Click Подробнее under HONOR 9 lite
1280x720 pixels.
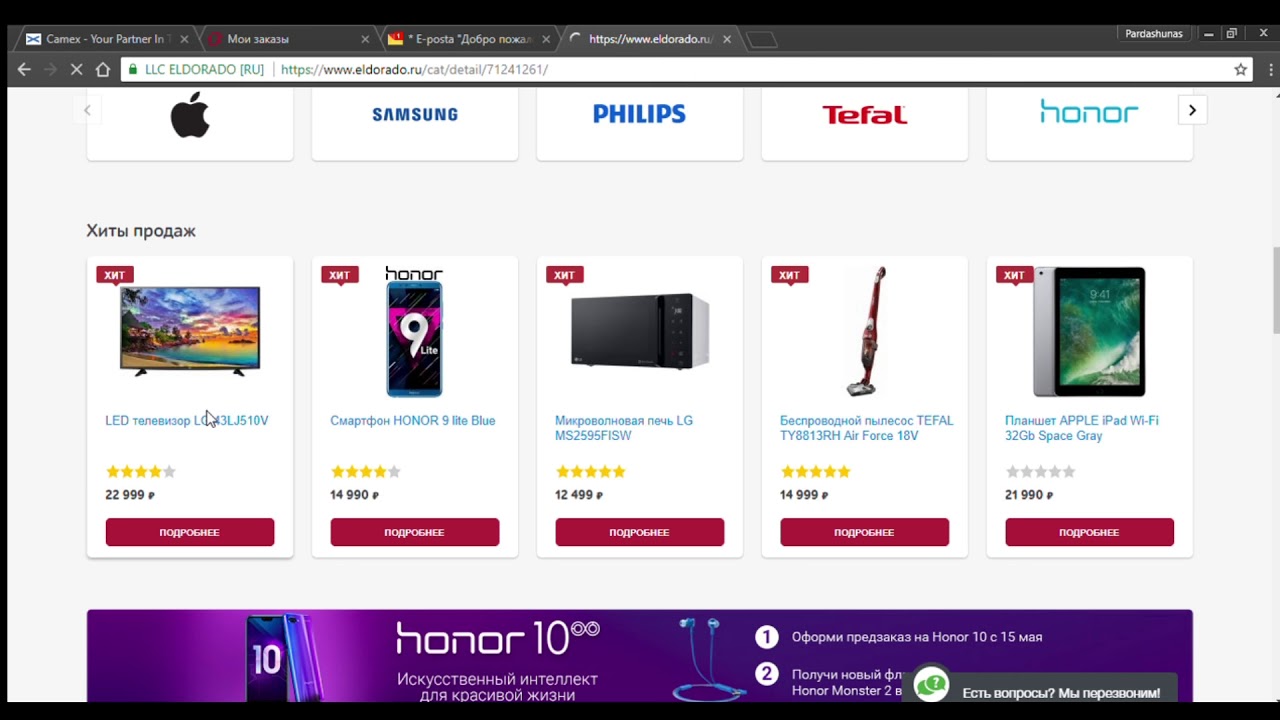click(x=415, y=532)
